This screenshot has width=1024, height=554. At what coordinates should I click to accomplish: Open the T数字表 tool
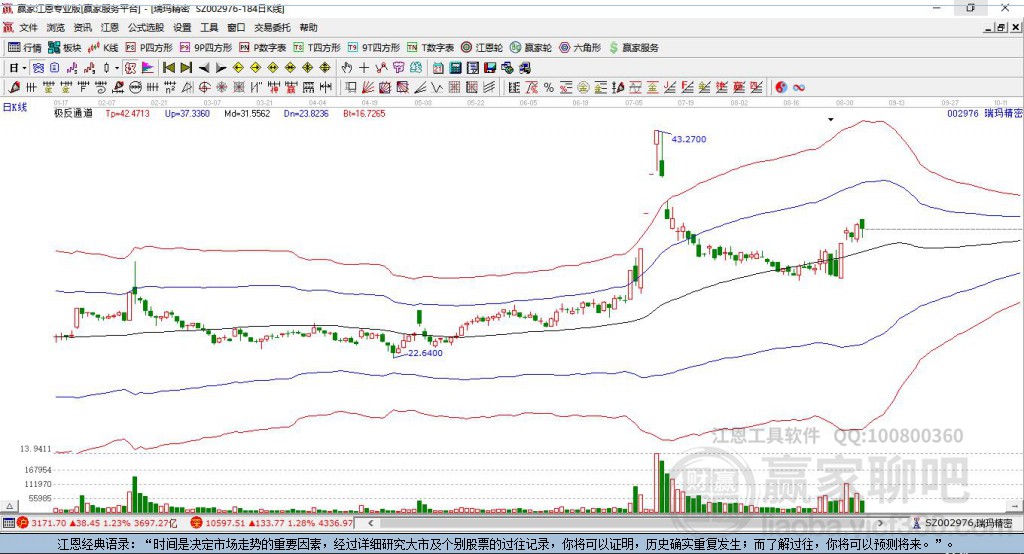(x=430, y=48)
